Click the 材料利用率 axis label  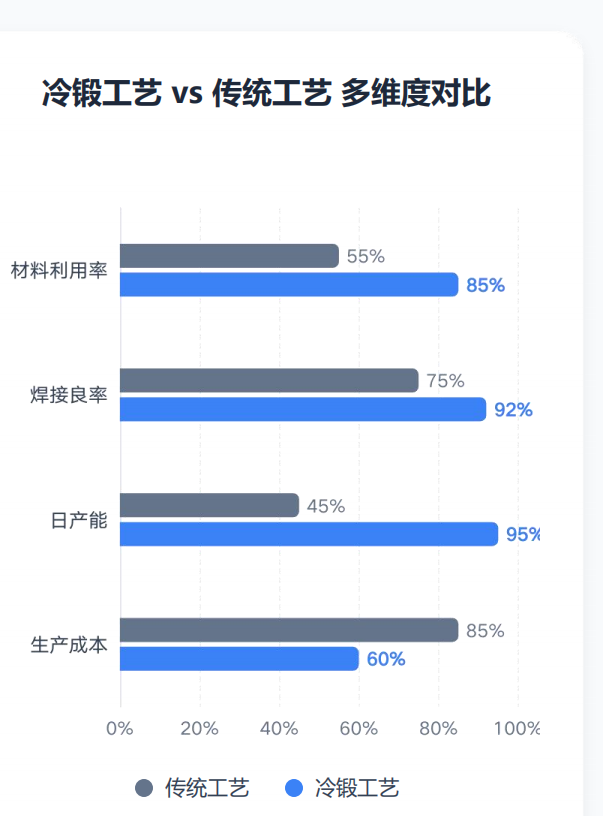pos(59,271)
